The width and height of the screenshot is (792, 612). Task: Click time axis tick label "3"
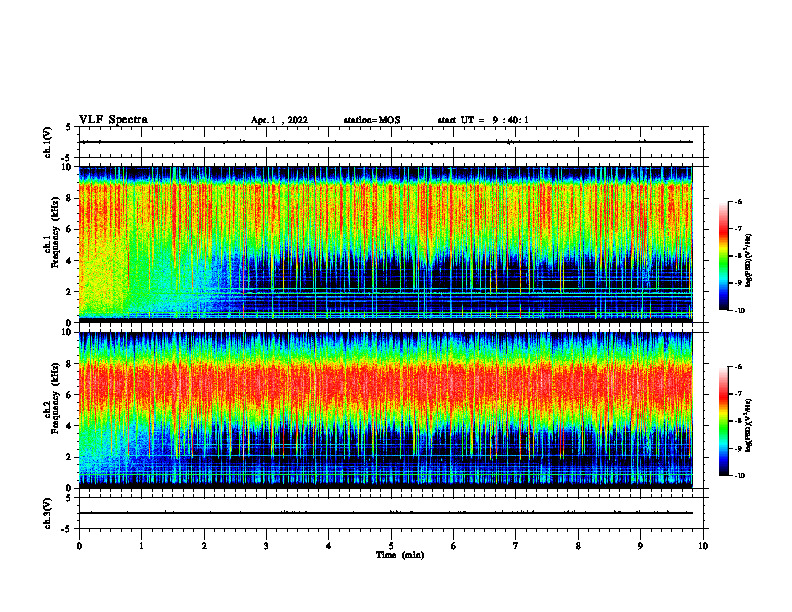pyautogui.click(x=266, y=546)
